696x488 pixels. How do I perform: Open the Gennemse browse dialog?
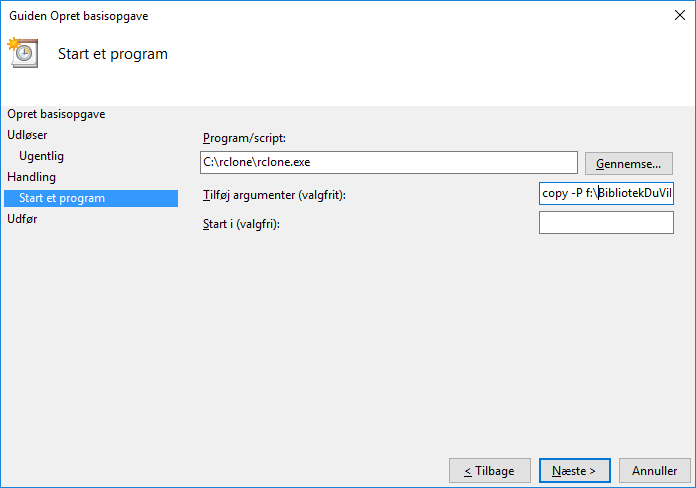[x=629, y=163]
